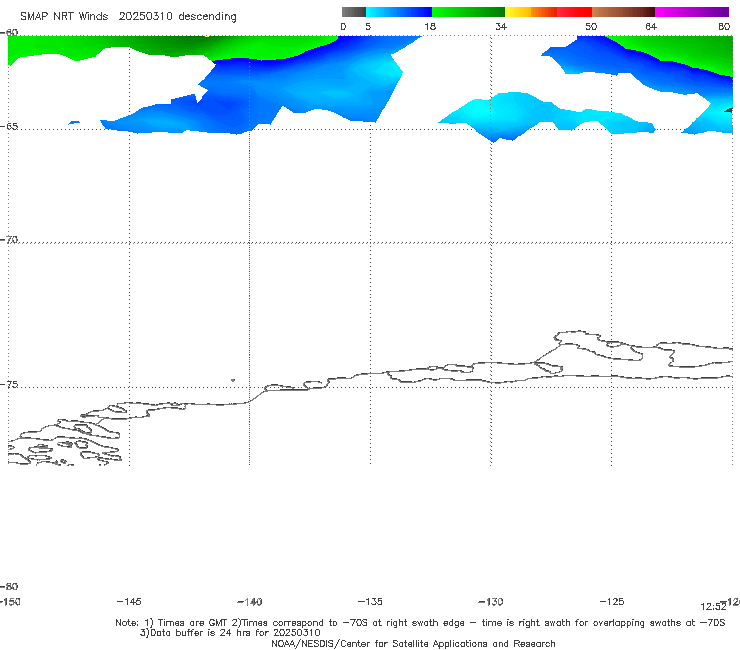The image size is (740, 650).
Task: Click the color bar label '64'
Action: tap(651, 26)
